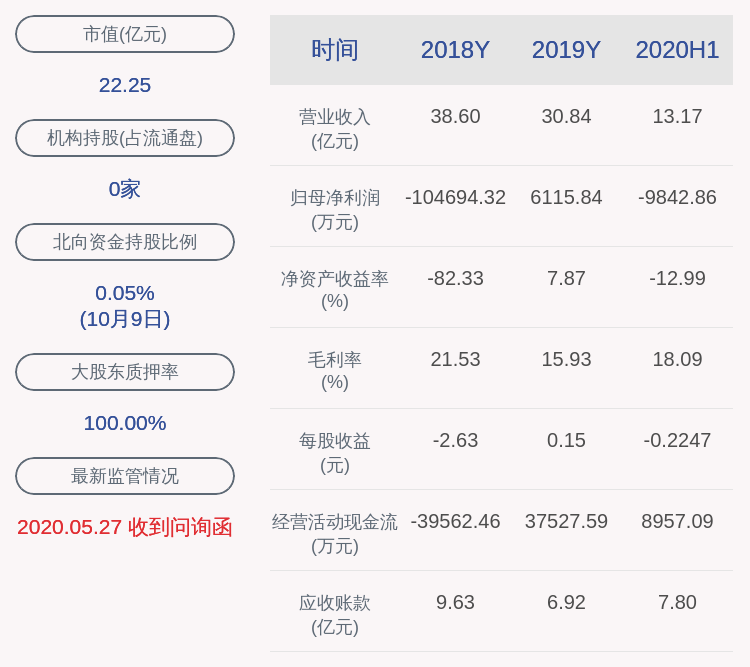Click the 应收账款(亿元) row label
This screenshot has height=667, width=750.
pyautogui.click(x=334, y=614)
